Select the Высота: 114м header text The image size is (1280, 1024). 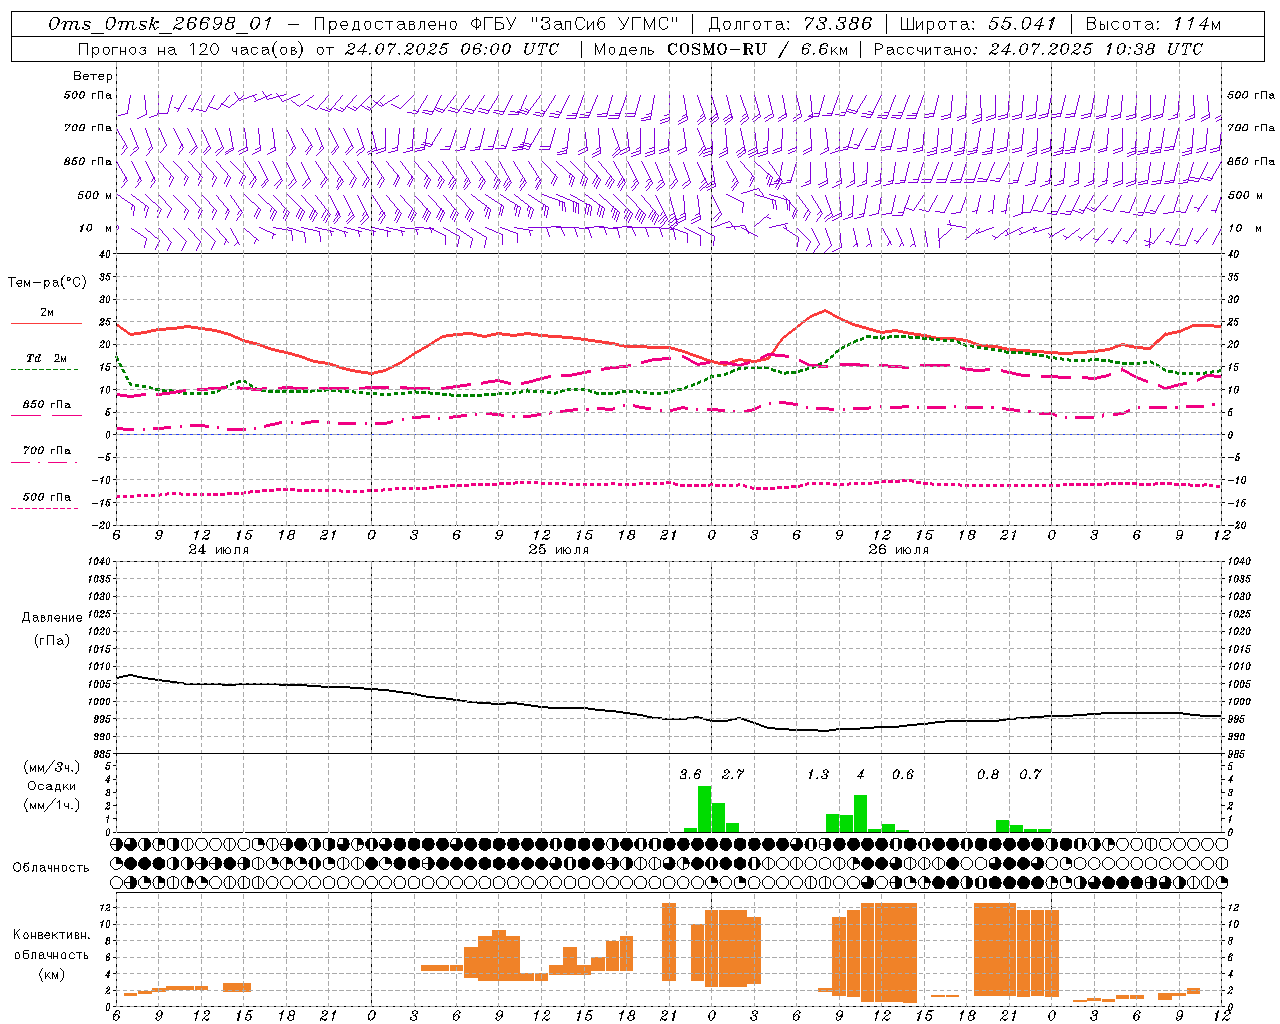click(1153, 24)
